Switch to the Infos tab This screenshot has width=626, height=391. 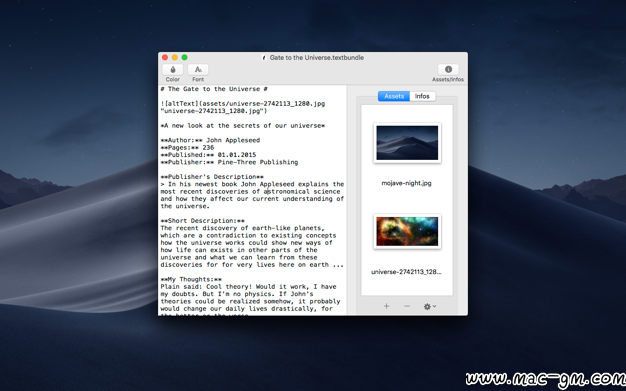coord(422,96)
